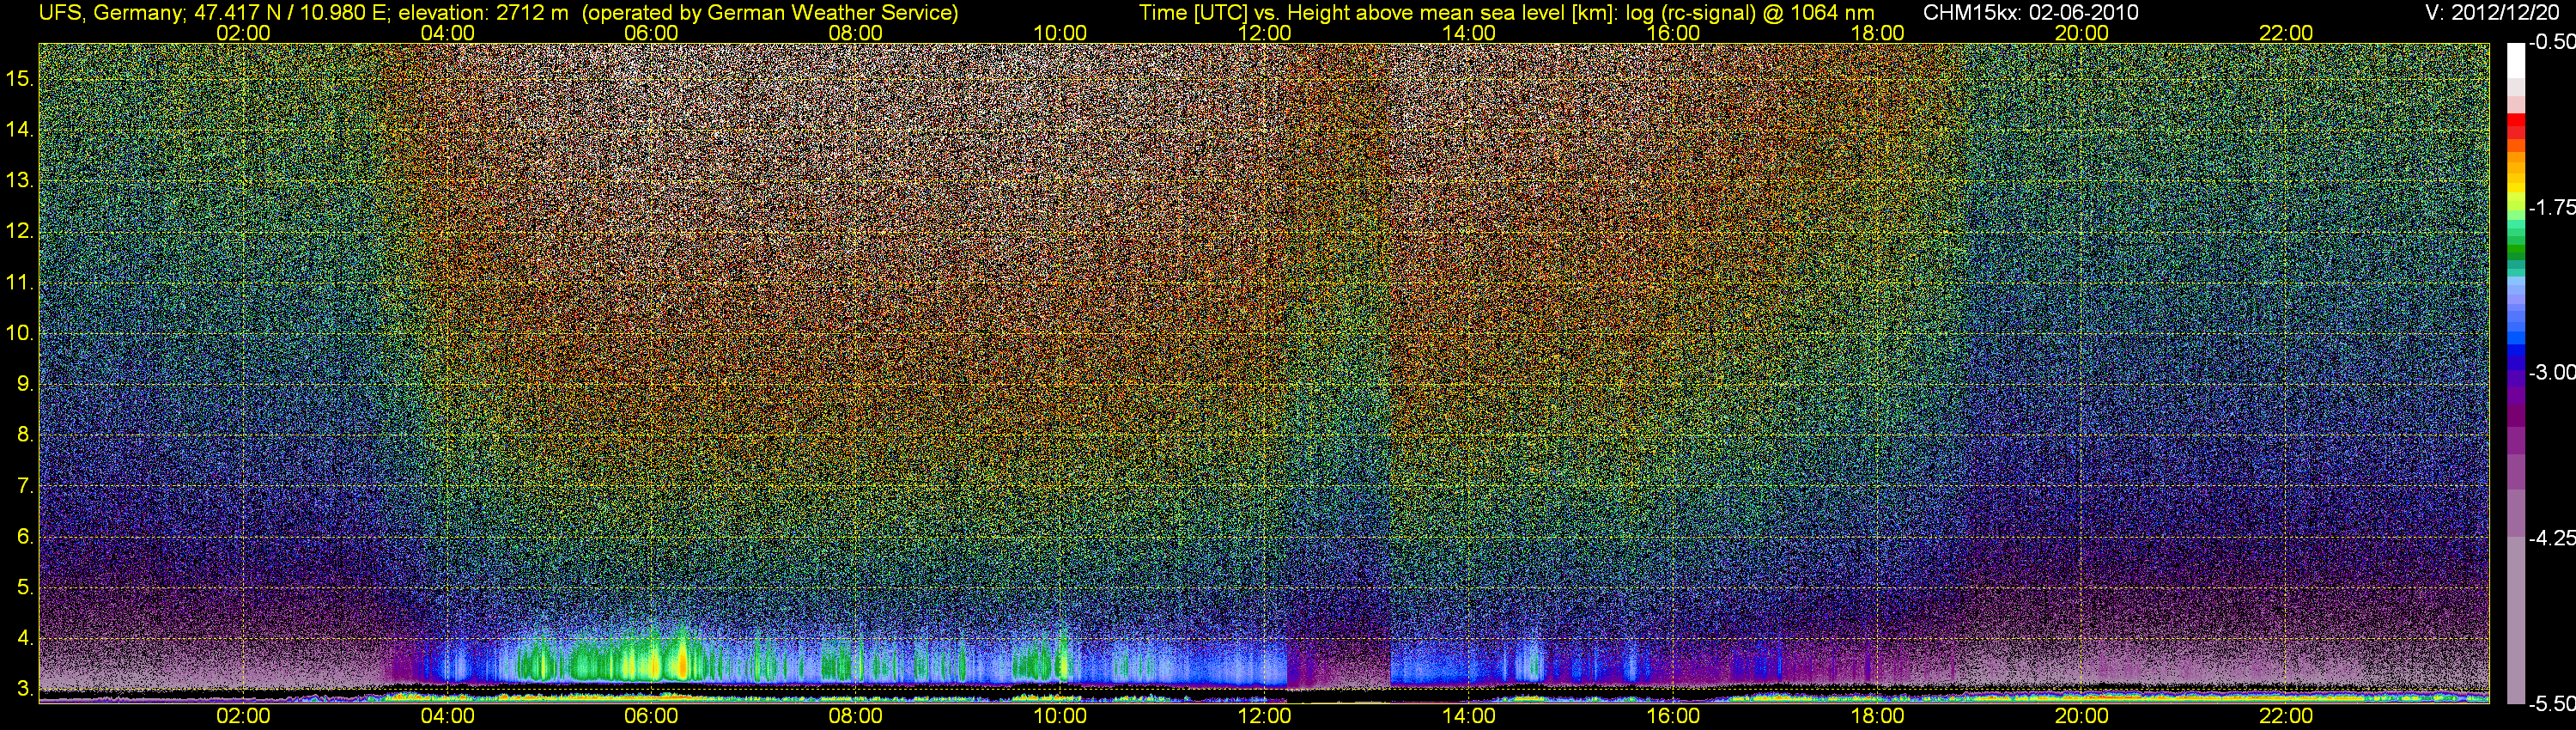Click the height axis label "12."
This screenshot has height=730, width=2576.
pos(20,232)
